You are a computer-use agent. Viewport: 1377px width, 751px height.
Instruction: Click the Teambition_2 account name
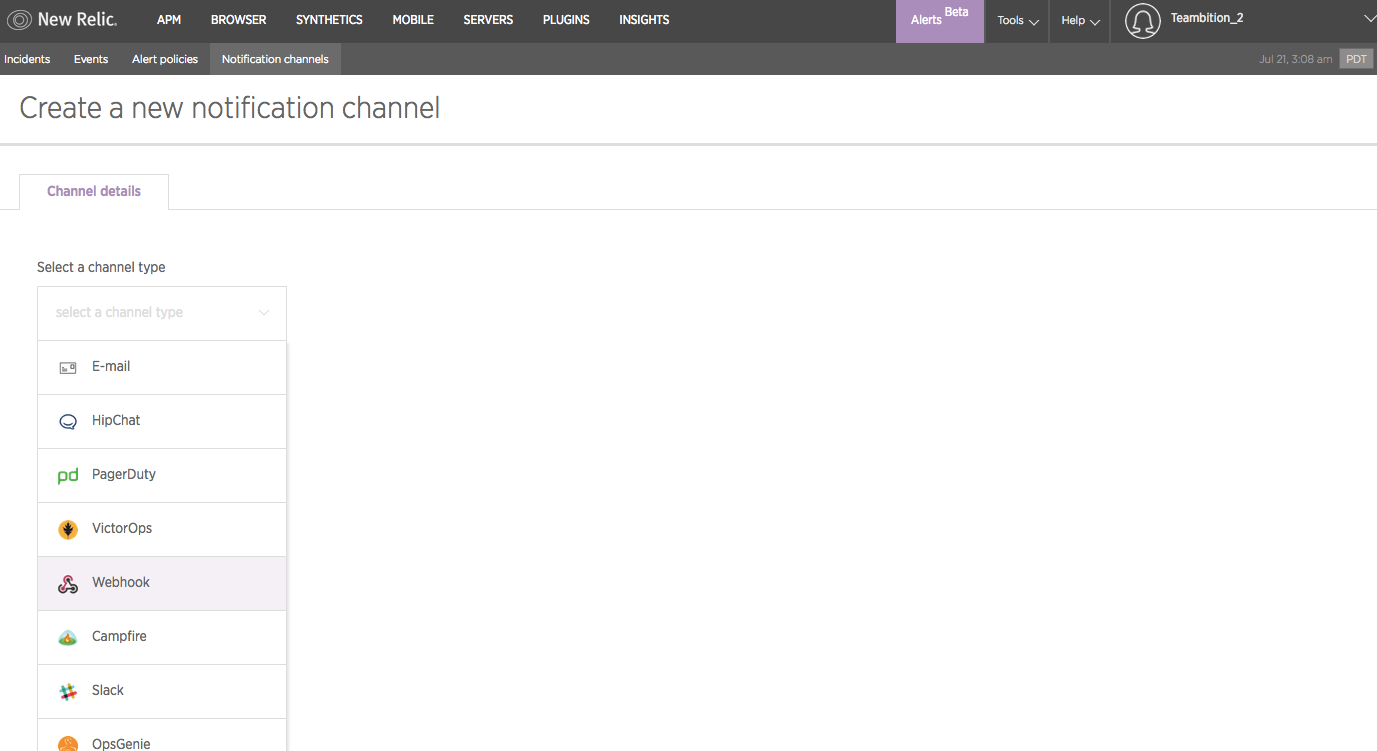[1207, 18]
